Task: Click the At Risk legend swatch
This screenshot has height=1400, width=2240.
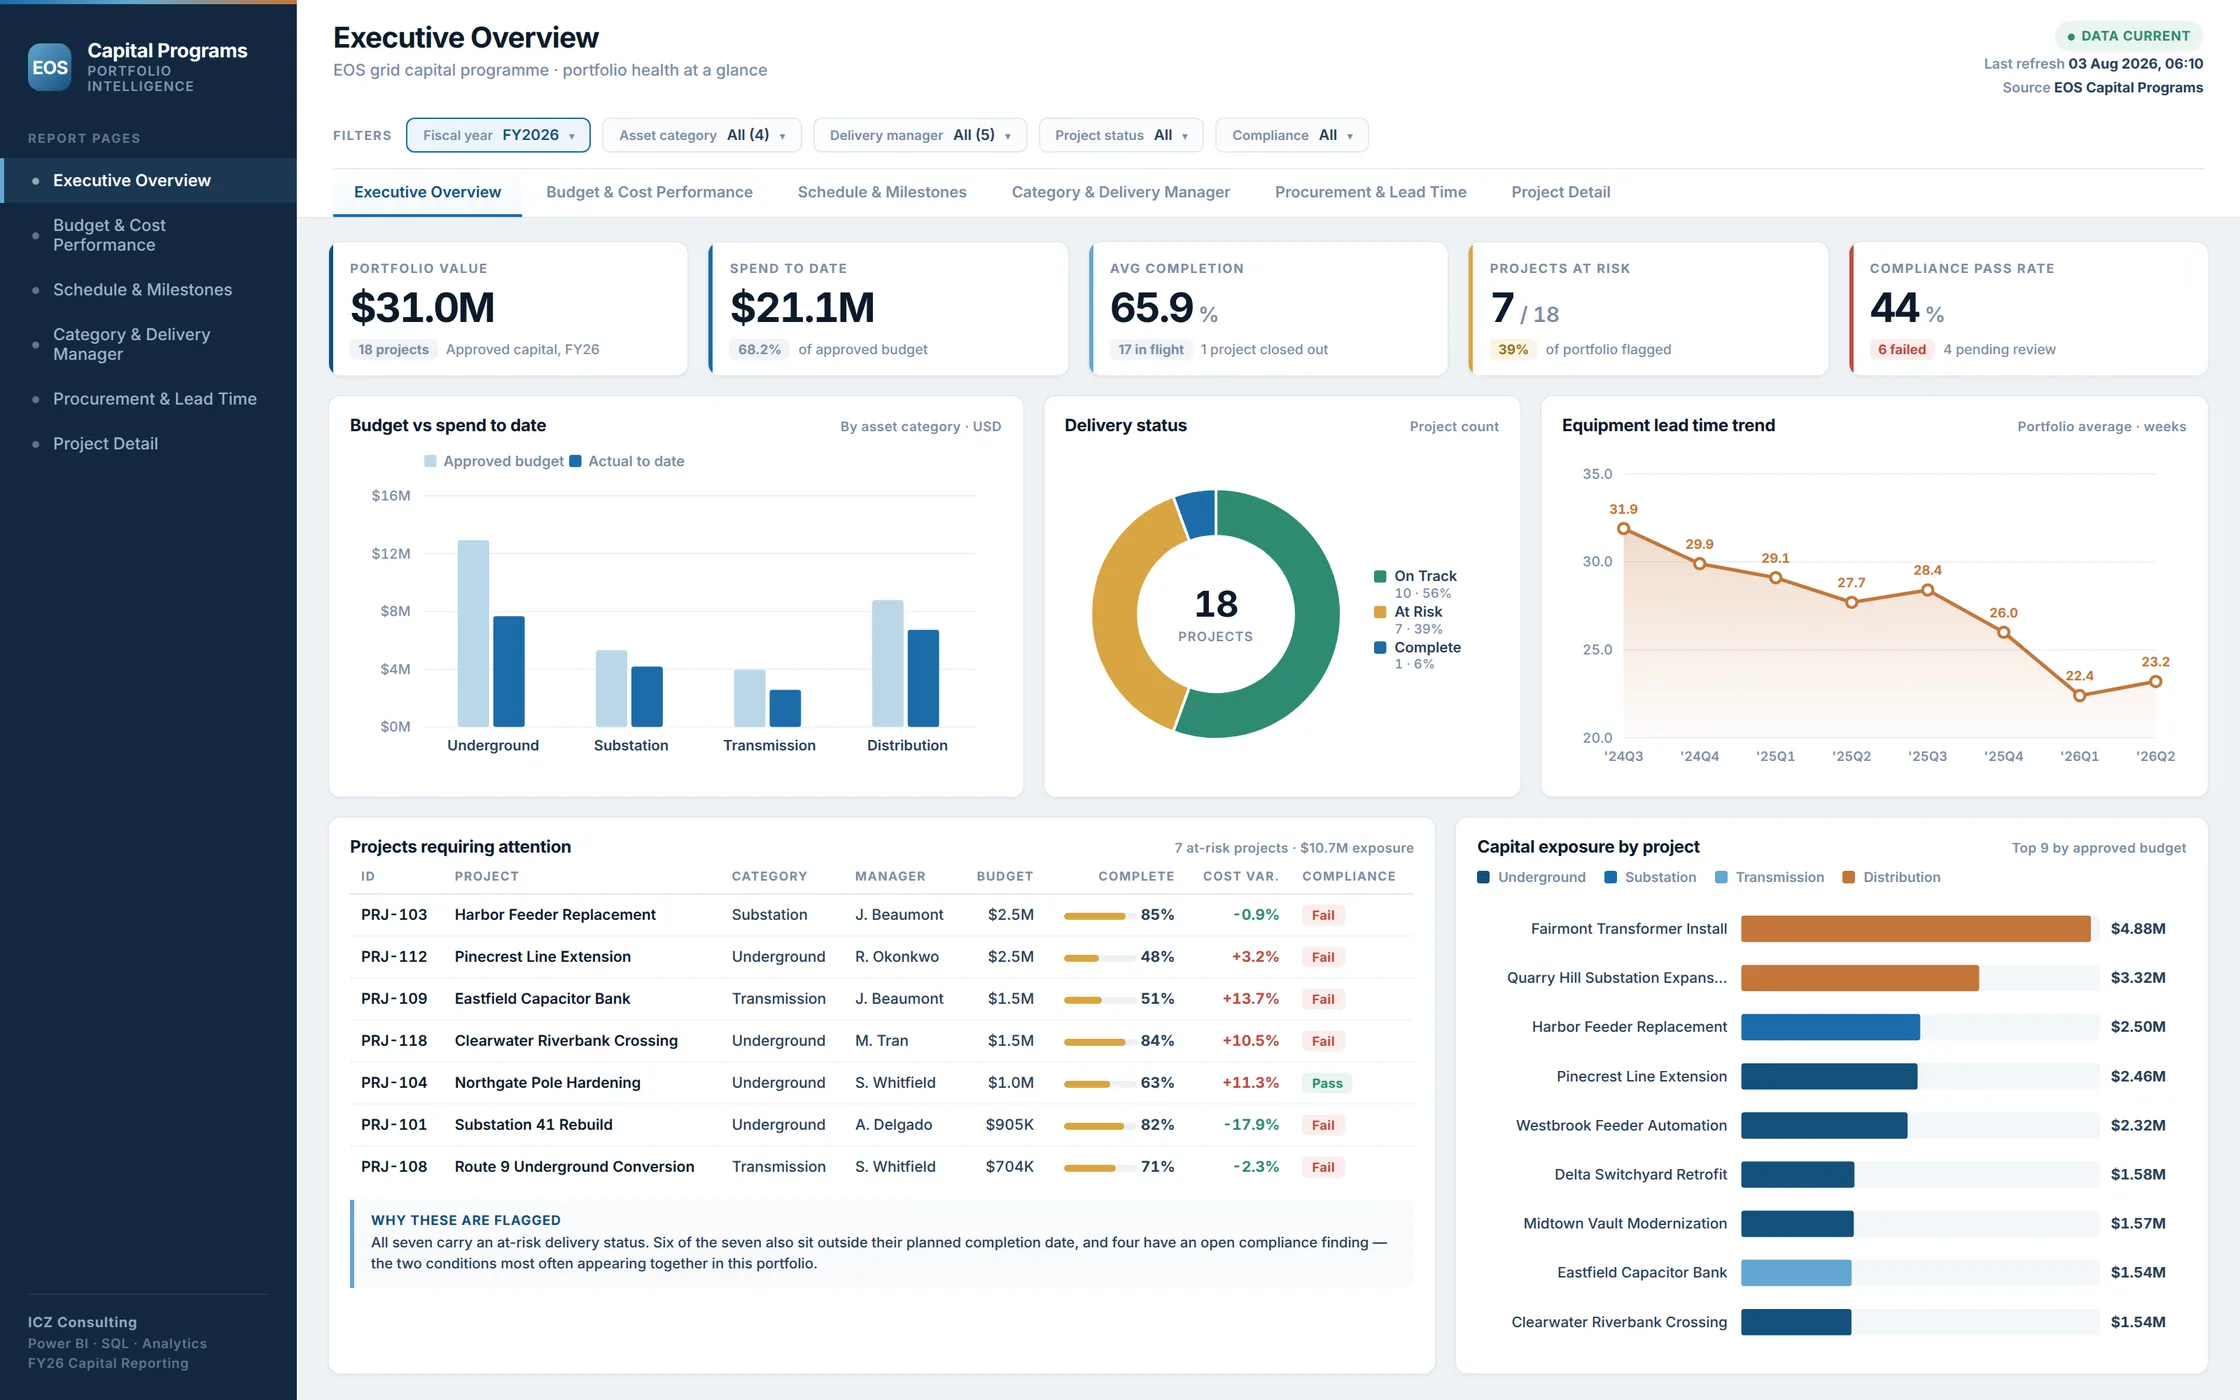Action: (x=1380, y=612)
